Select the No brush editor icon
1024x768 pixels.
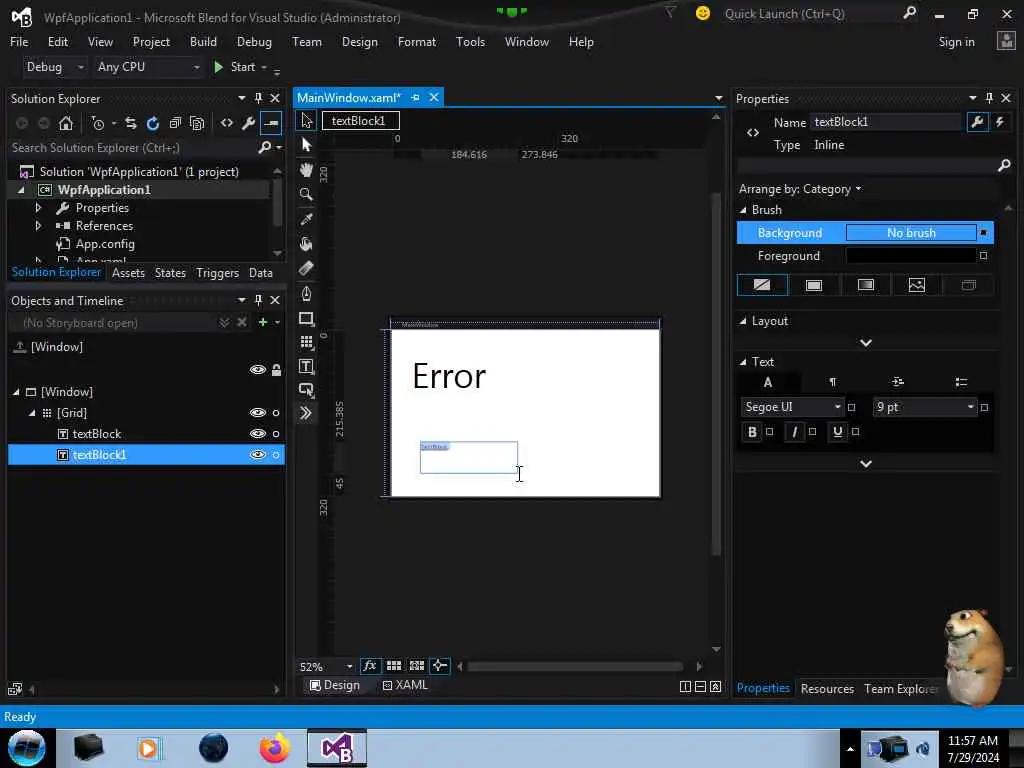point(762,285)
